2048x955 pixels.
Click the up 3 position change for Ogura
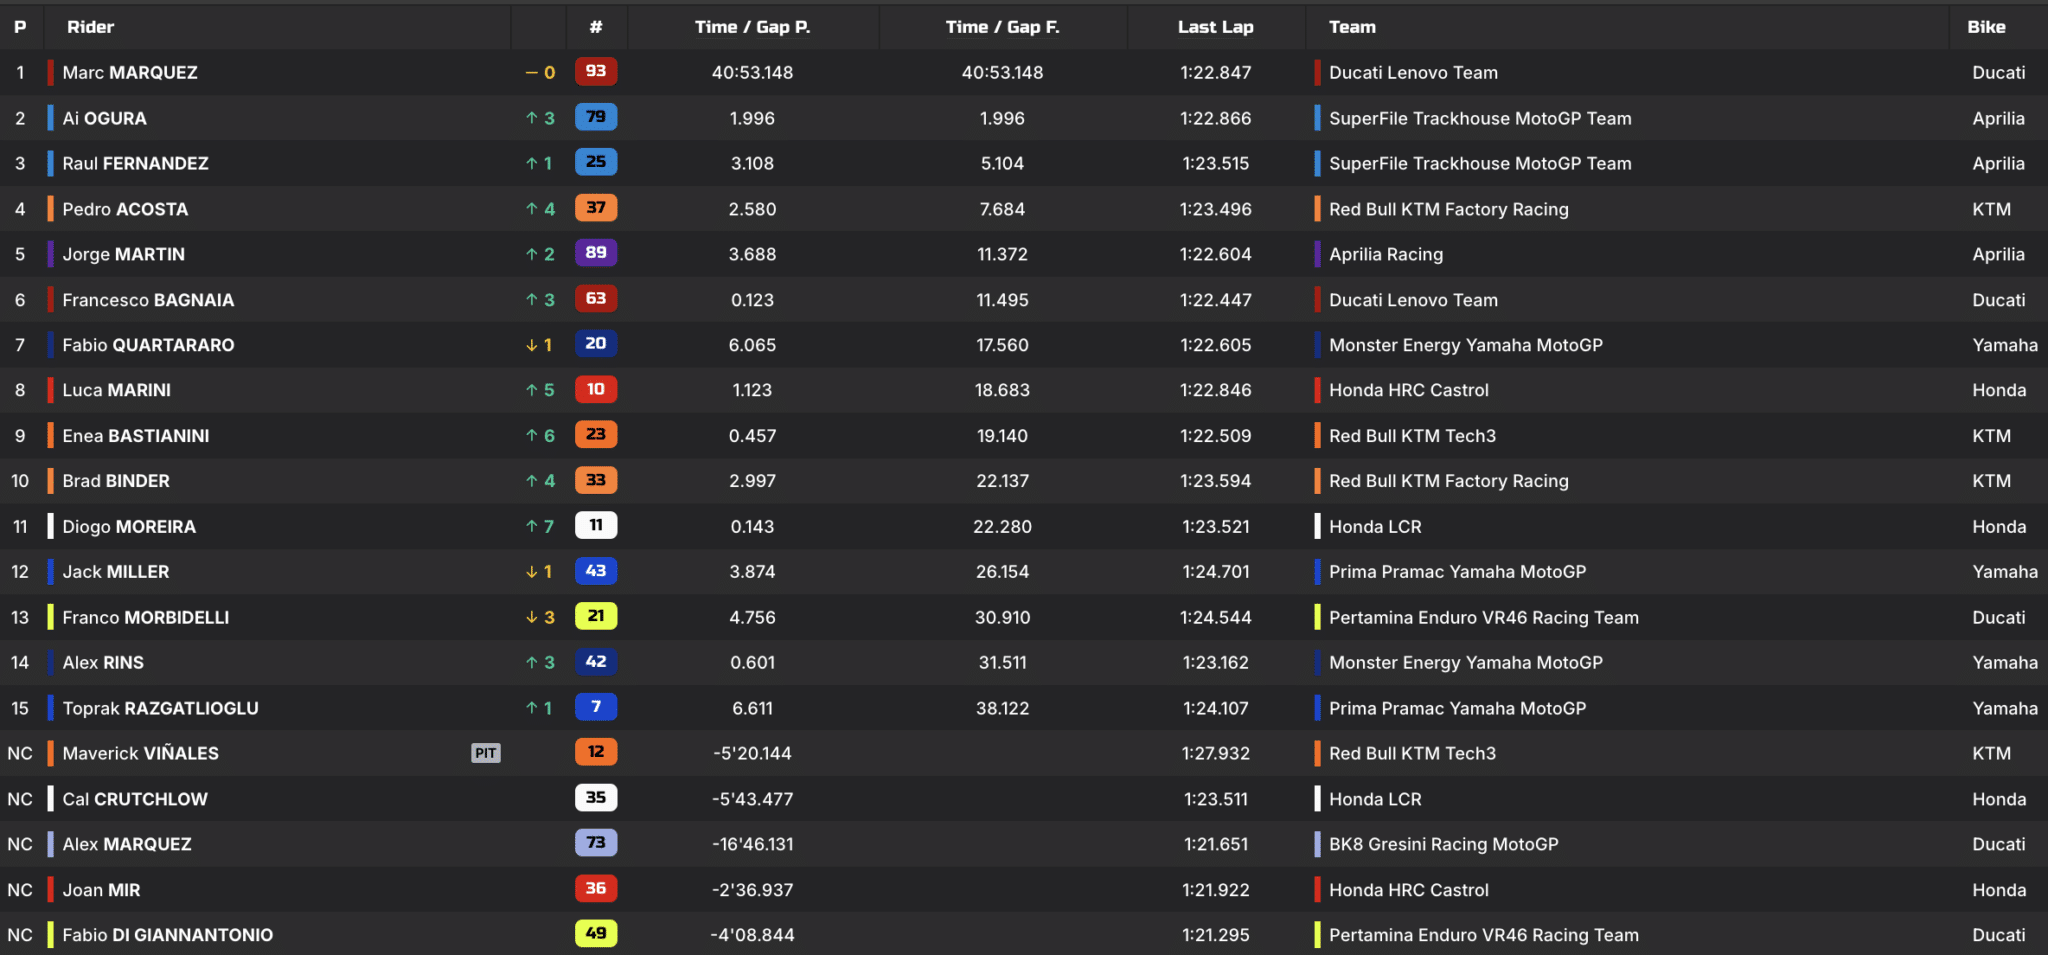tap(540, 118)
